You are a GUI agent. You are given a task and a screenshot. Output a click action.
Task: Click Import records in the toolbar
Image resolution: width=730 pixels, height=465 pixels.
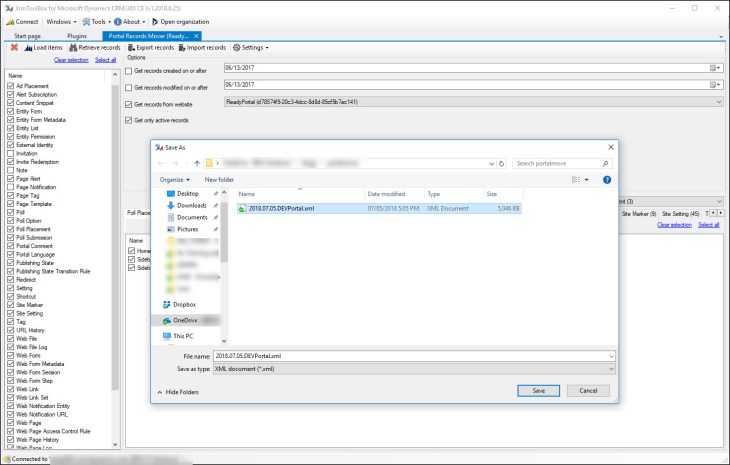(202, 47)
